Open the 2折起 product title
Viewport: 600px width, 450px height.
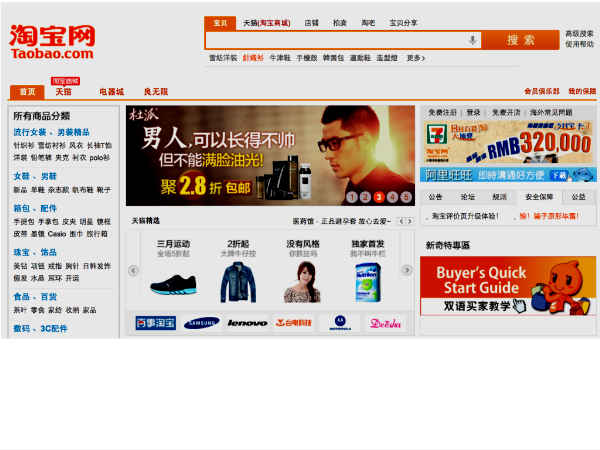(238, 244)
